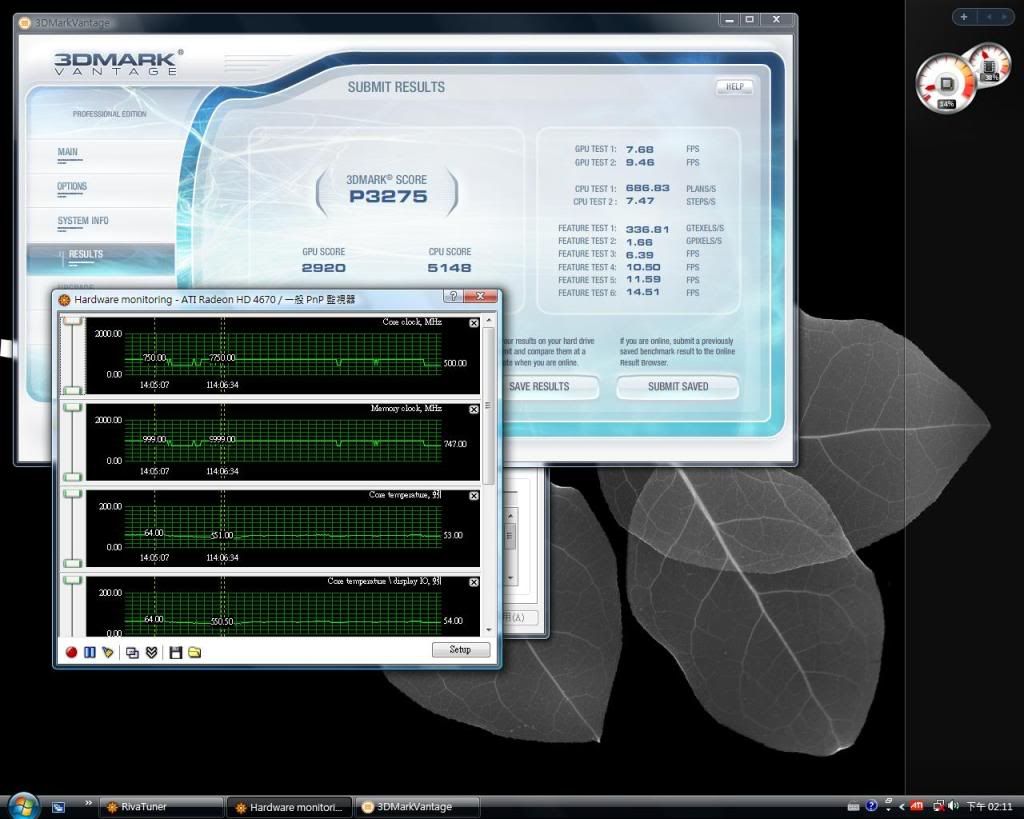Image resolution: width=1024 pixels, height=819 pixels.
Task: Click the CPU TEST 1 value 686.83
Action: click(x=648, y=188)
